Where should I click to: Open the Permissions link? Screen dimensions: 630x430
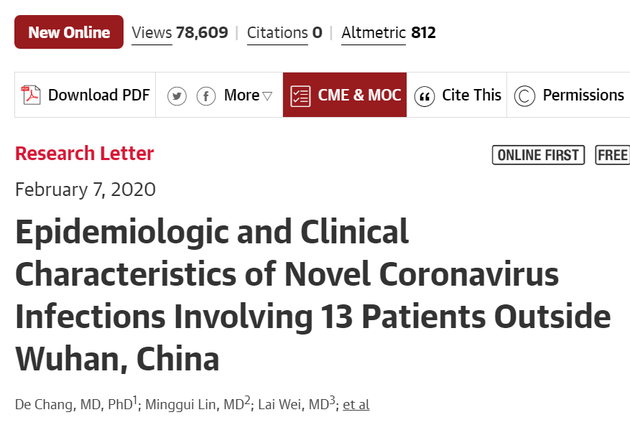coord(583,95)
